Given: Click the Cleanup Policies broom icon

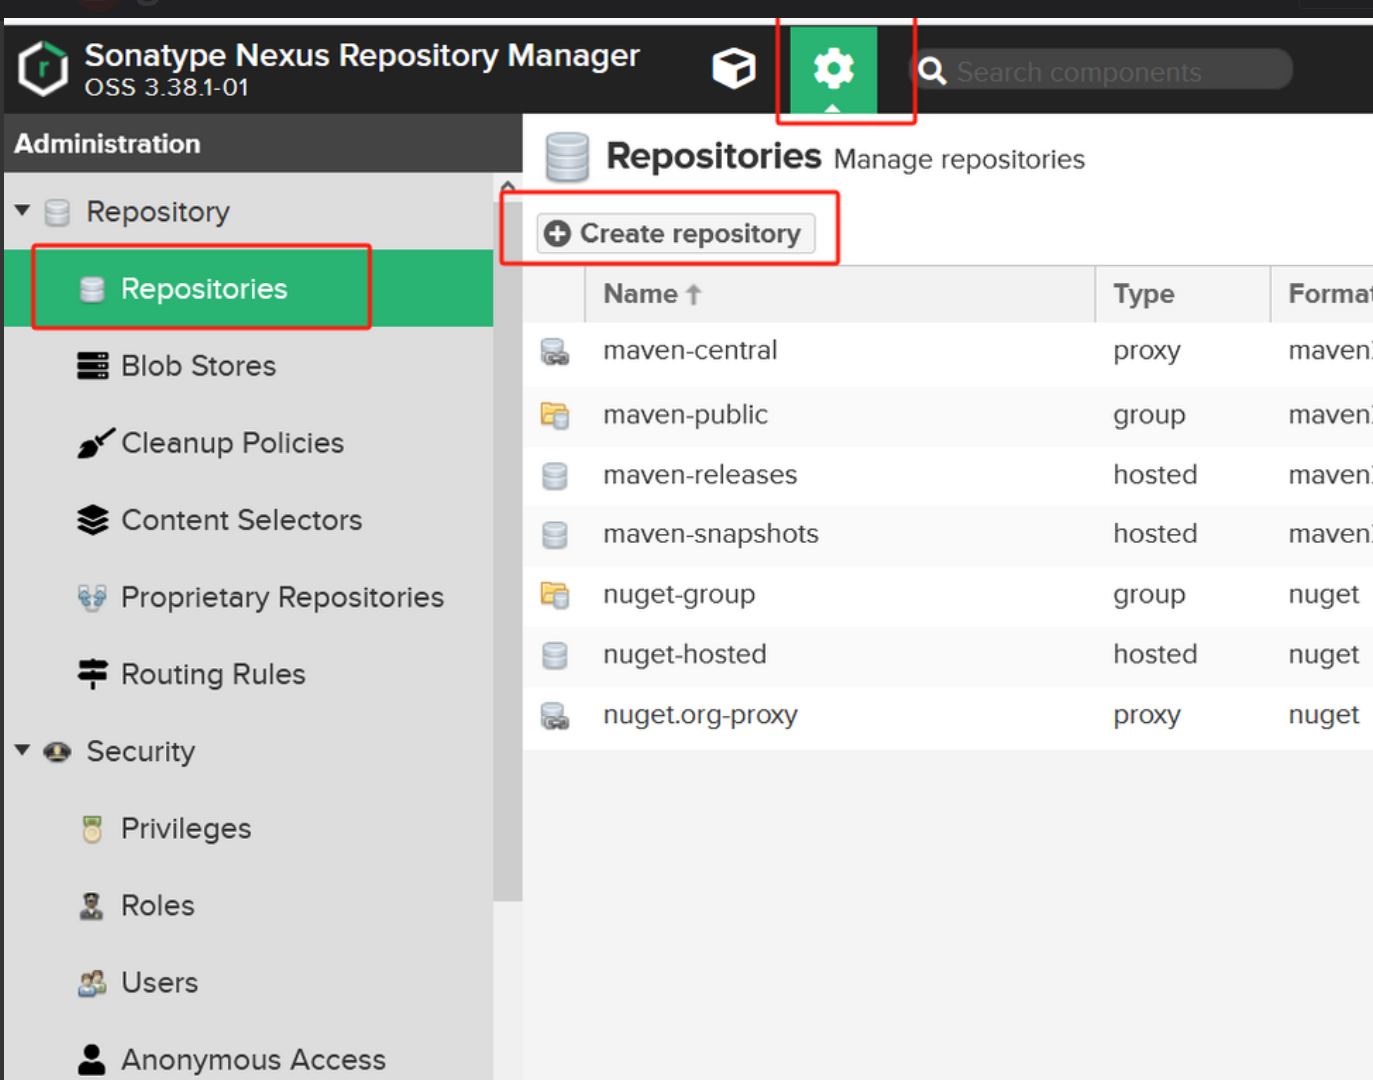Looking at the screenshot, I should 95,442.
